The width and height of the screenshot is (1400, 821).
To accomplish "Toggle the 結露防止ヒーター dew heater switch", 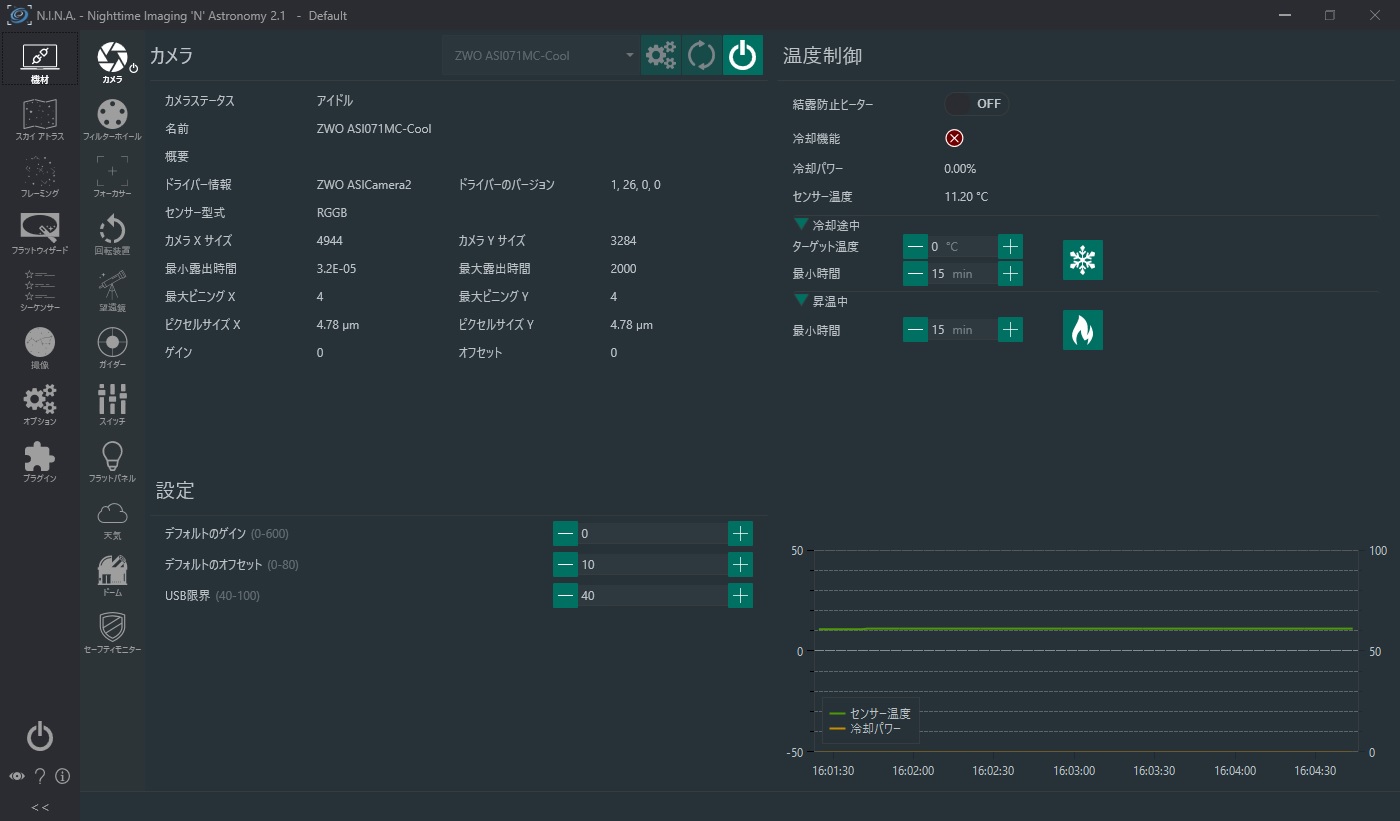I will pyautogui.click(x=977, y=103).
